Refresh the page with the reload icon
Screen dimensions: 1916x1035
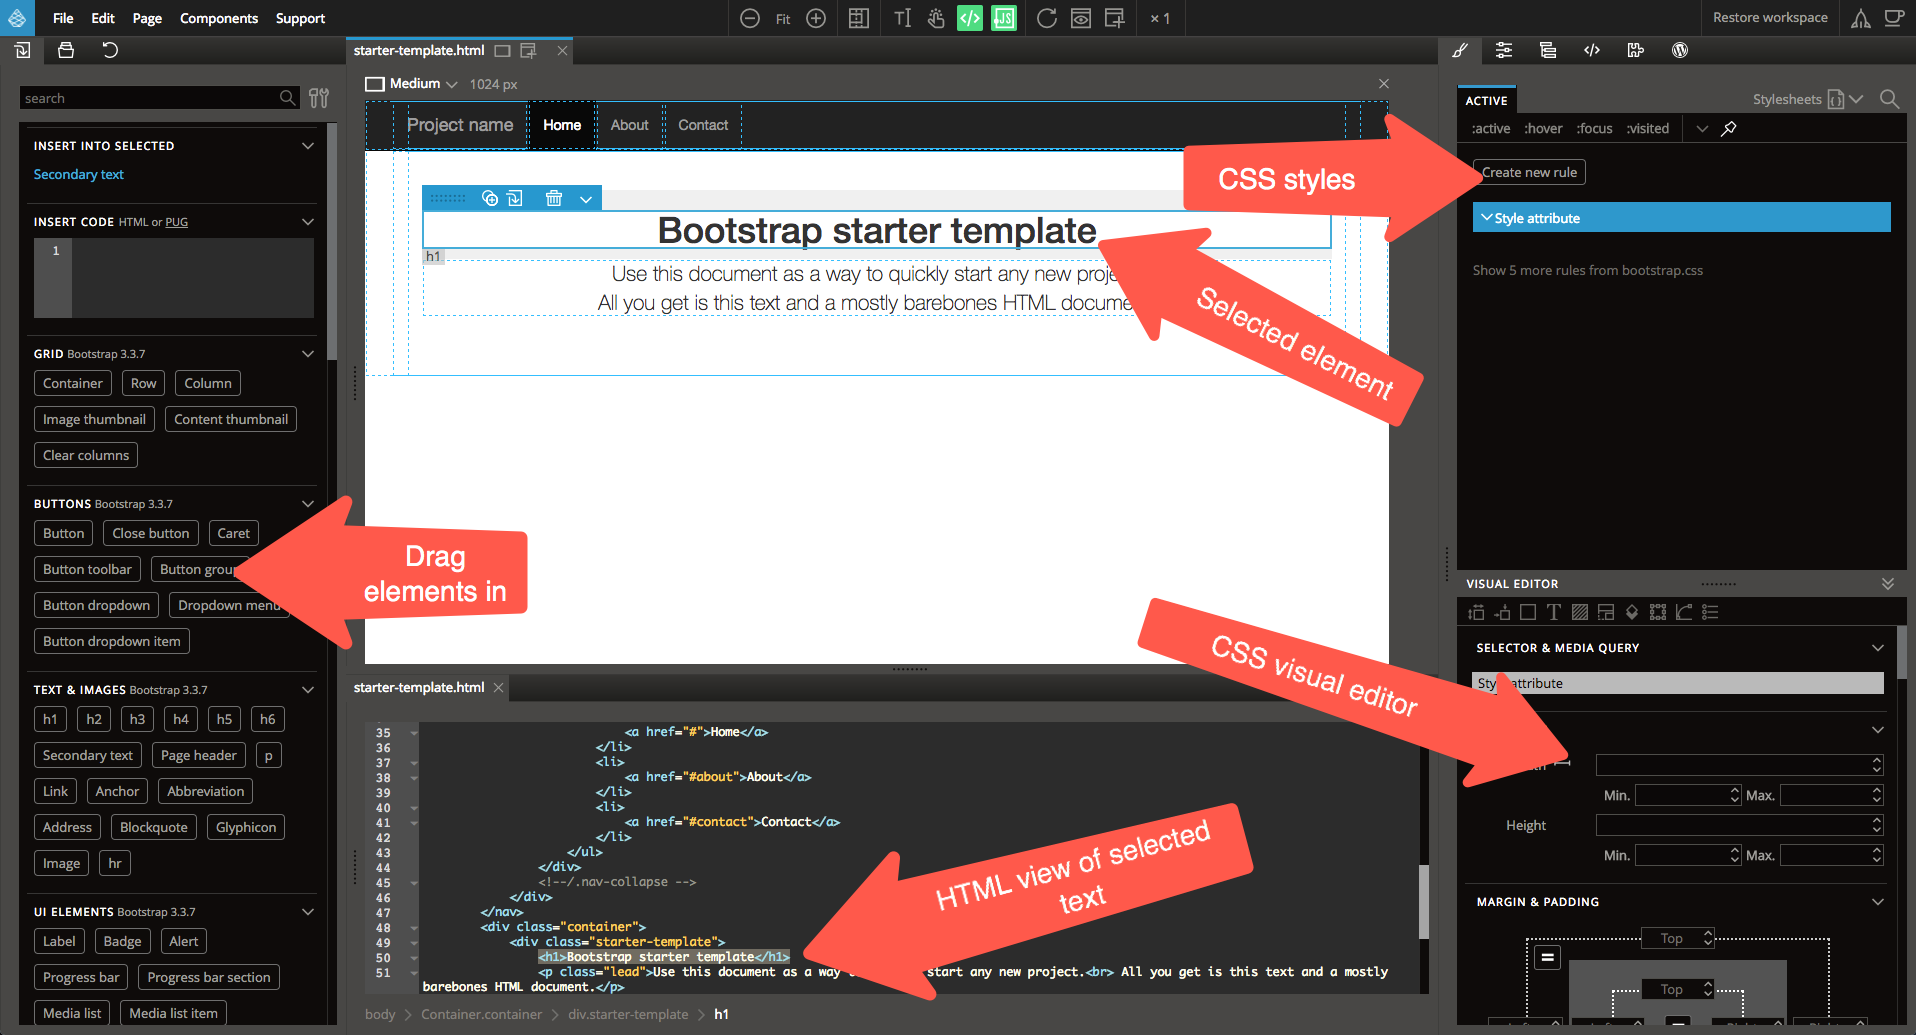point(1047,18)
